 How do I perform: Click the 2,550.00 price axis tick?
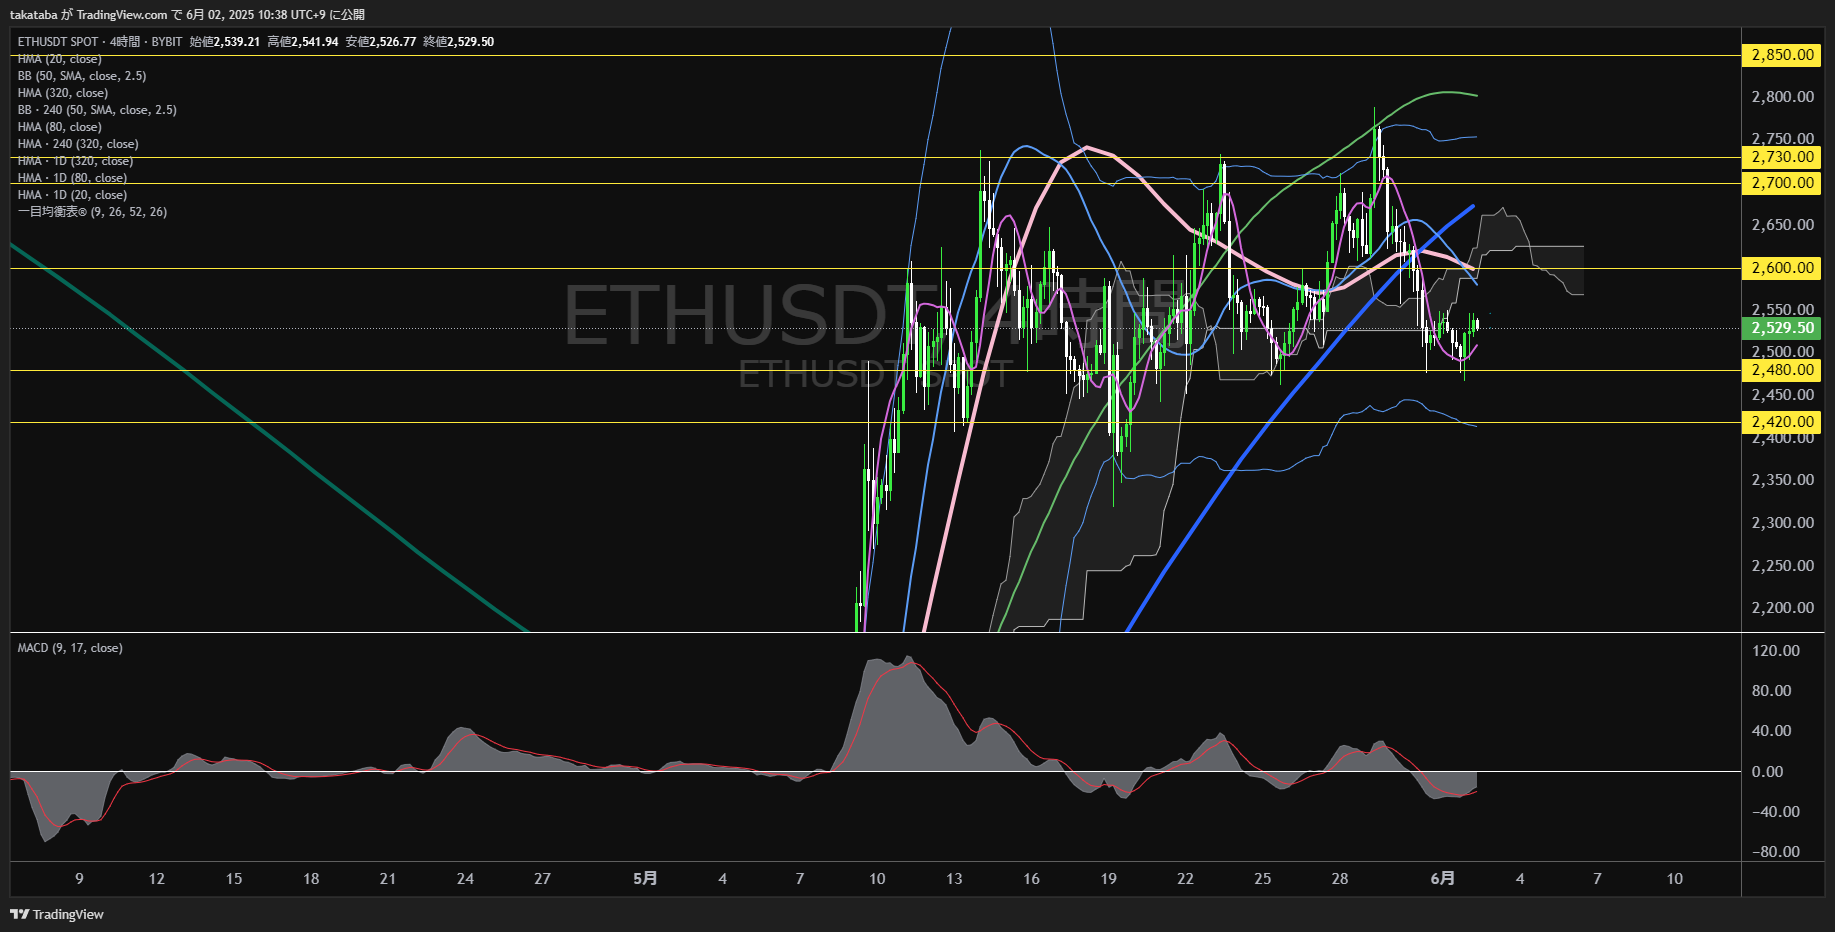tap(1782, 309)
